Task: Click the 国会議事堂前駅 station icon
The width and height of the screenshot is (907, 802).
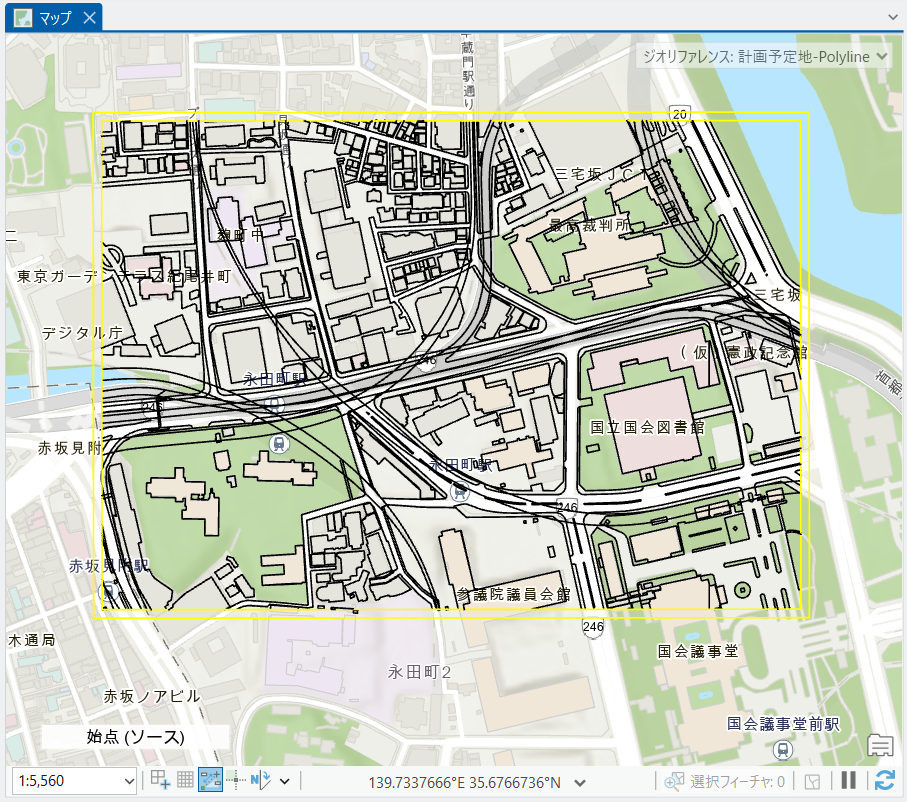Action: (783, 748)
